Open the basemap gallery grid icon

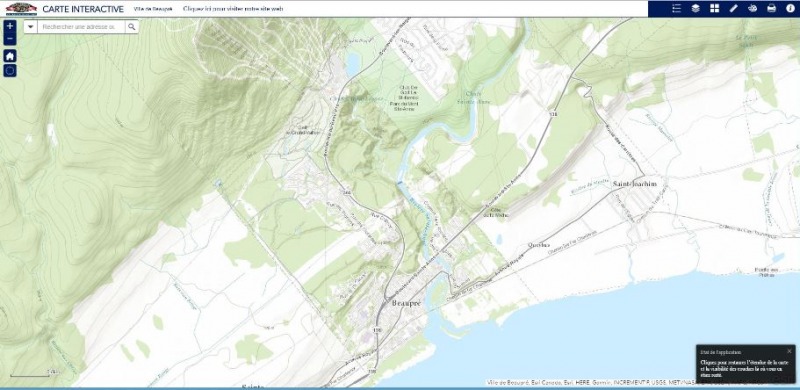[714, 8]
